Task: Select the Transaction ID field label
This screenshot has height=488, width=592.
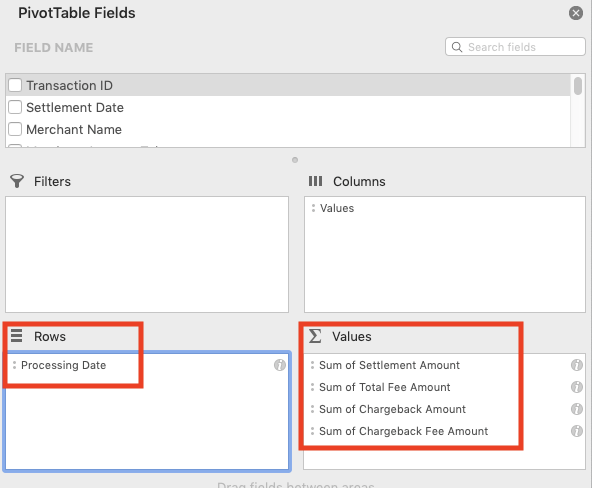Action: click(x=69, y=85)
